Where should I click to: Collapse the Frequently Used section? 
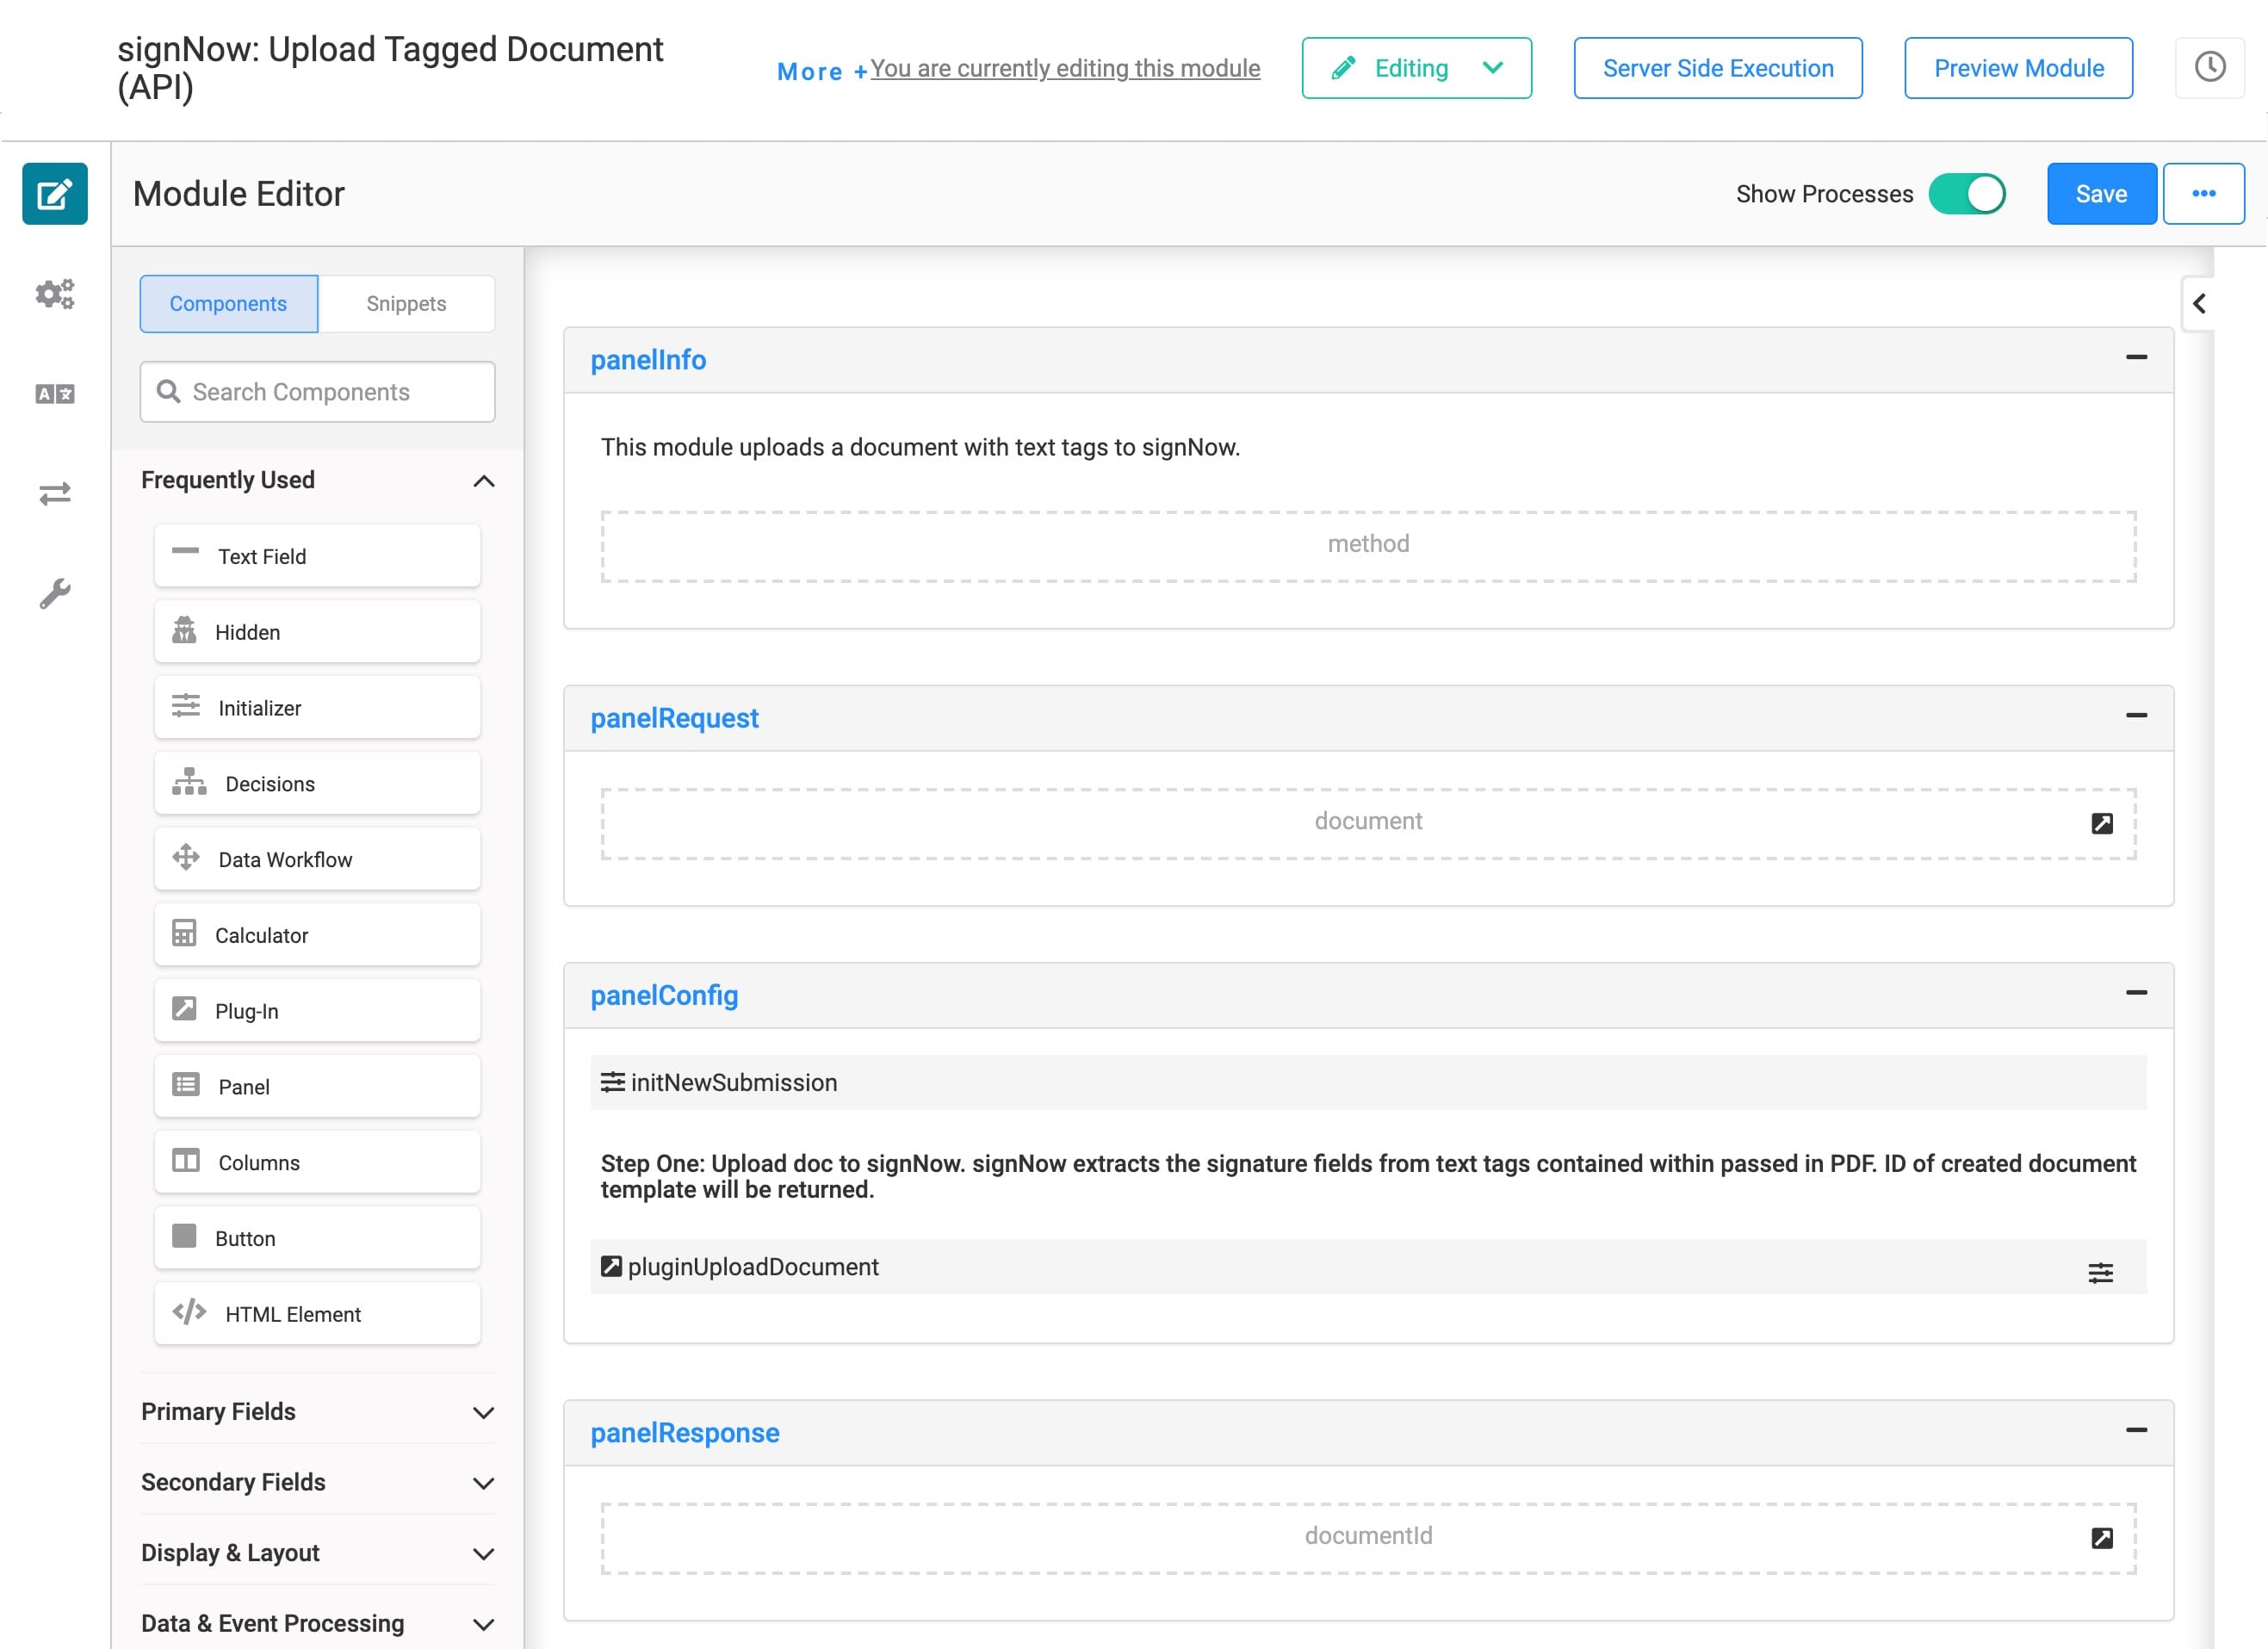(484, 481)
